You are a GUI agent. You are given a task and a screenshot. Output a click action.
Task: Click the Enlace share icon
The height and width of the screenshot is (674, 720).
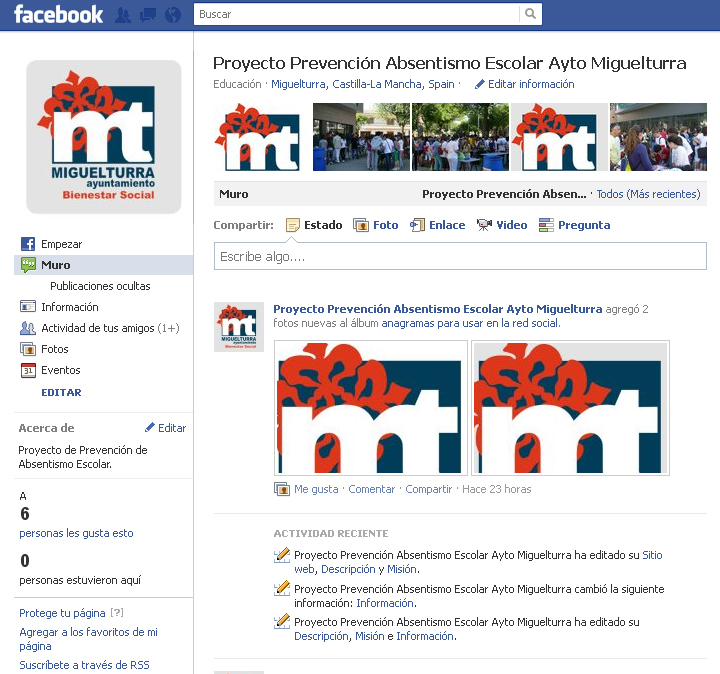[x=417, y=225]
